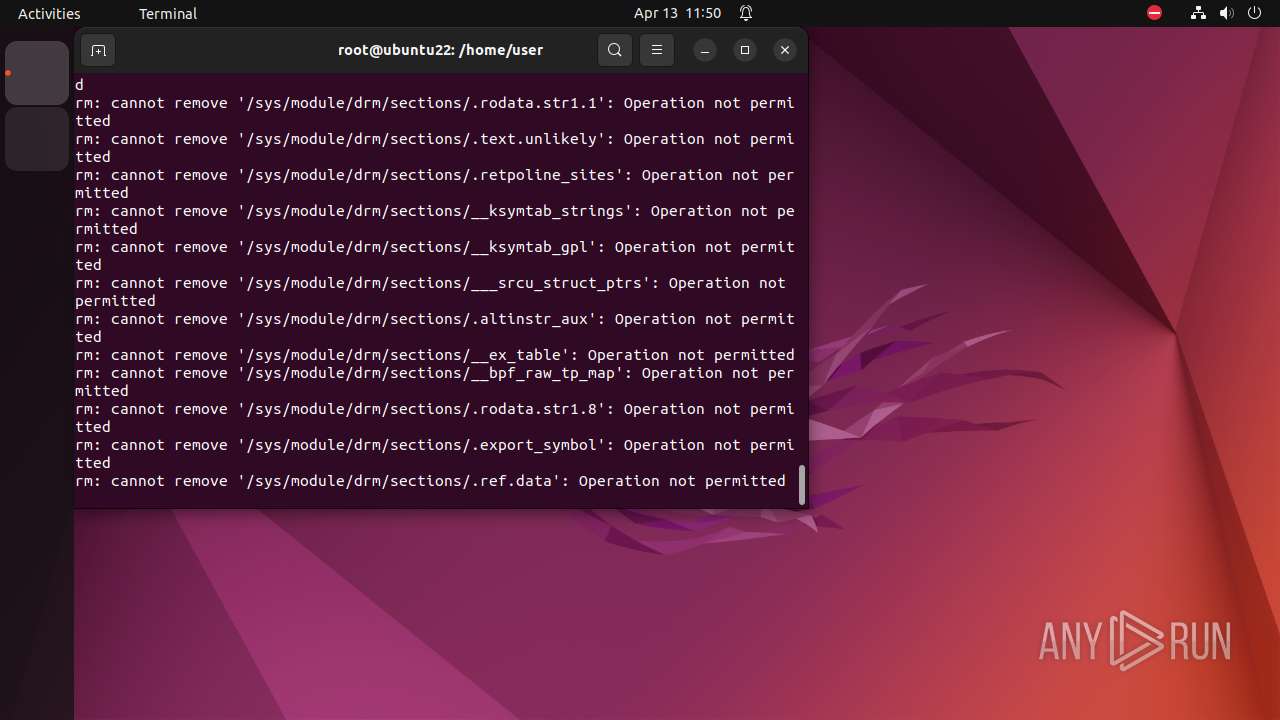Click the terminal vertical scrollbar thumb
The height and width of the screenshot is (720, 1280).
pos(801,485)
